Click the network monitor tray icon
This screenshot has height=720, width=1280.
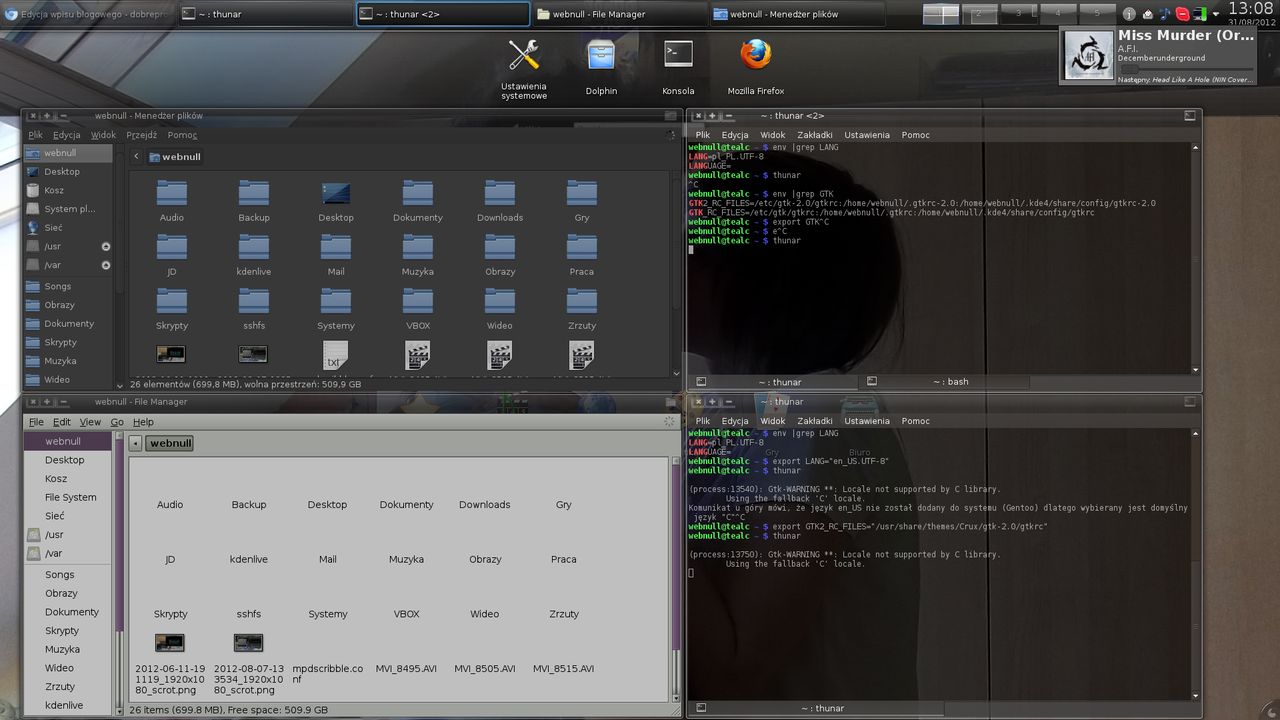pos(1200,14)
